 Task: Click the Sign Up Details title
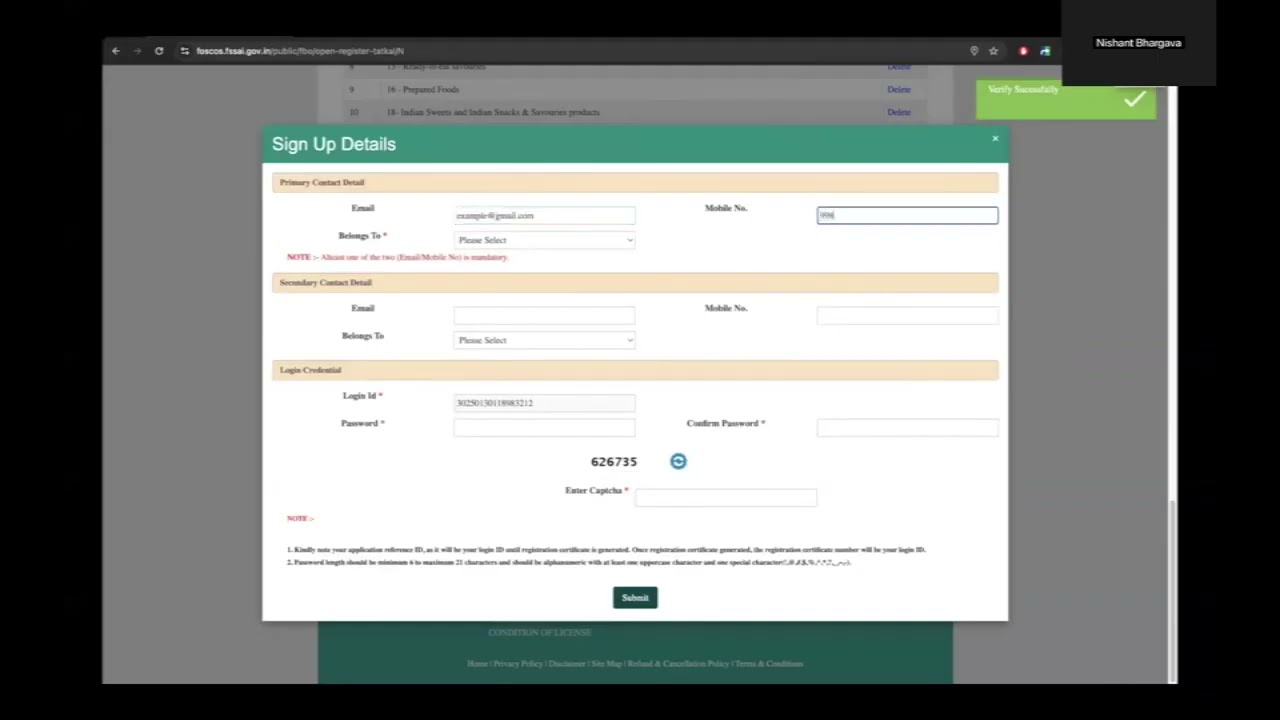tap(334, 144)
